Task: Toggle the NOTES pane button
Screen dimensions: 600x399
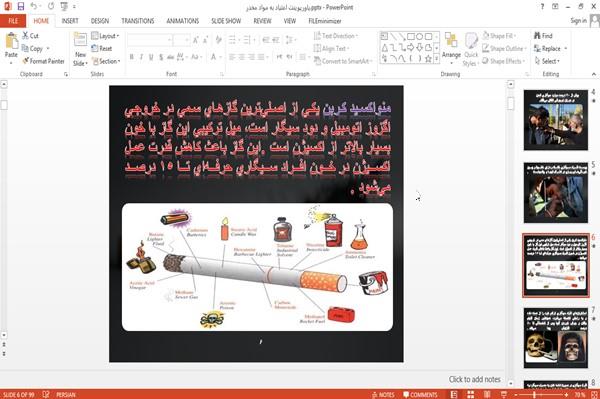Action: 383,395
